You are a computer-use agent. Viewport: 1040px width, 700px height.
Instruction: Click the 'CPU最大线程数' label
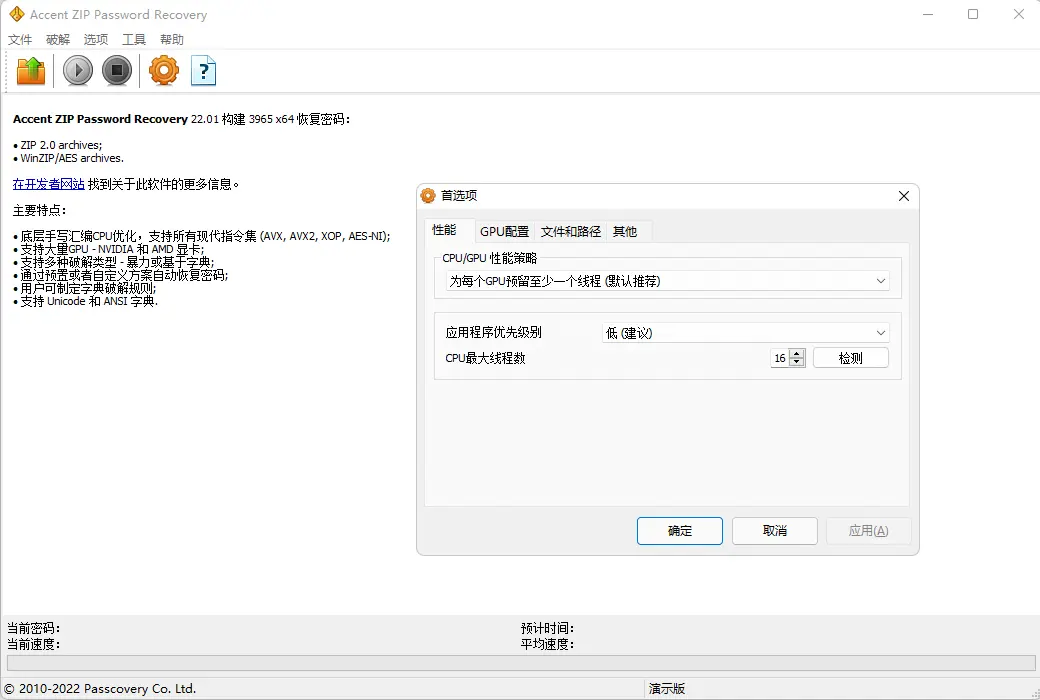point(486,358)
